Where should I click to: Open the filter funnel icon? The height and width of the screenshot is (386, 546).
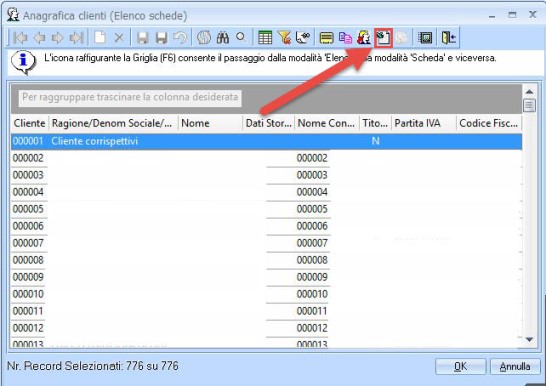click(x=284, y=38)
